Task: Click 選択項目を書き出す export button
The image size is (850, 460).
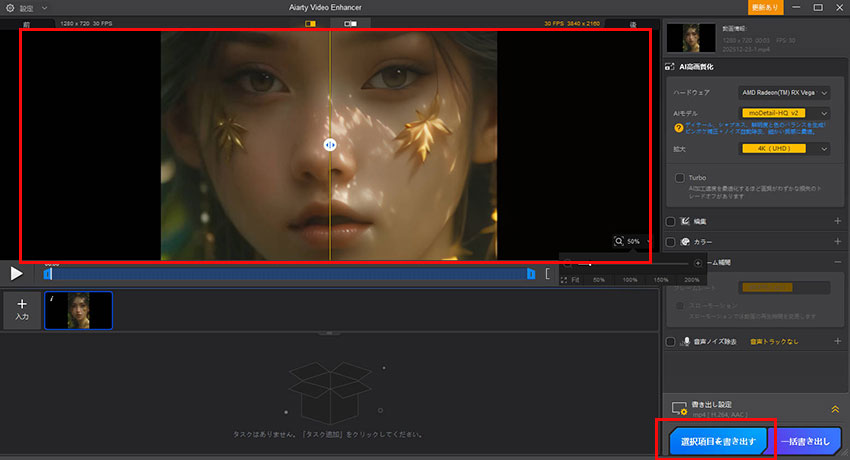Action: 717,441
